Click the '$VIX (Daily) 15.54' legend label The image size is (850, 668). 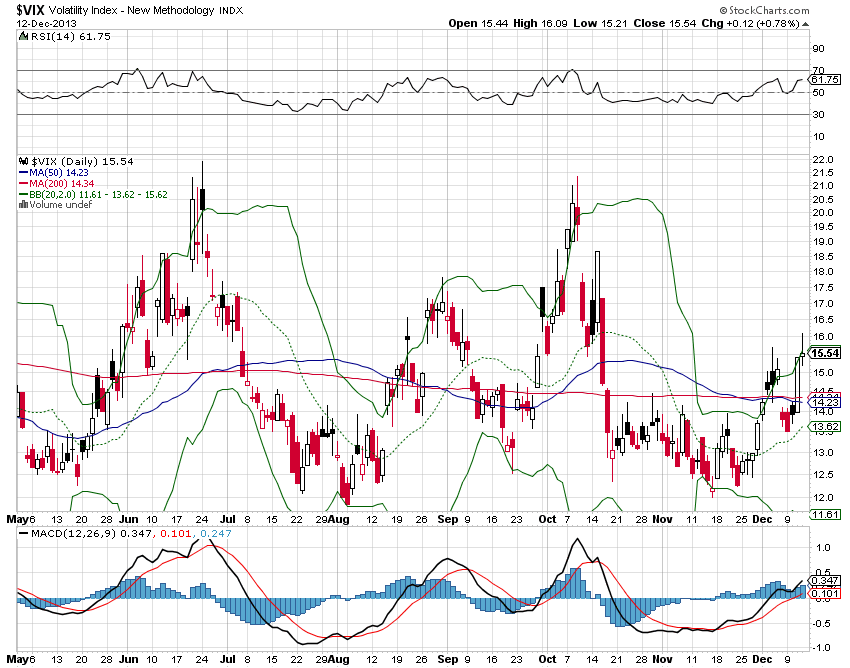click(82, 162)
